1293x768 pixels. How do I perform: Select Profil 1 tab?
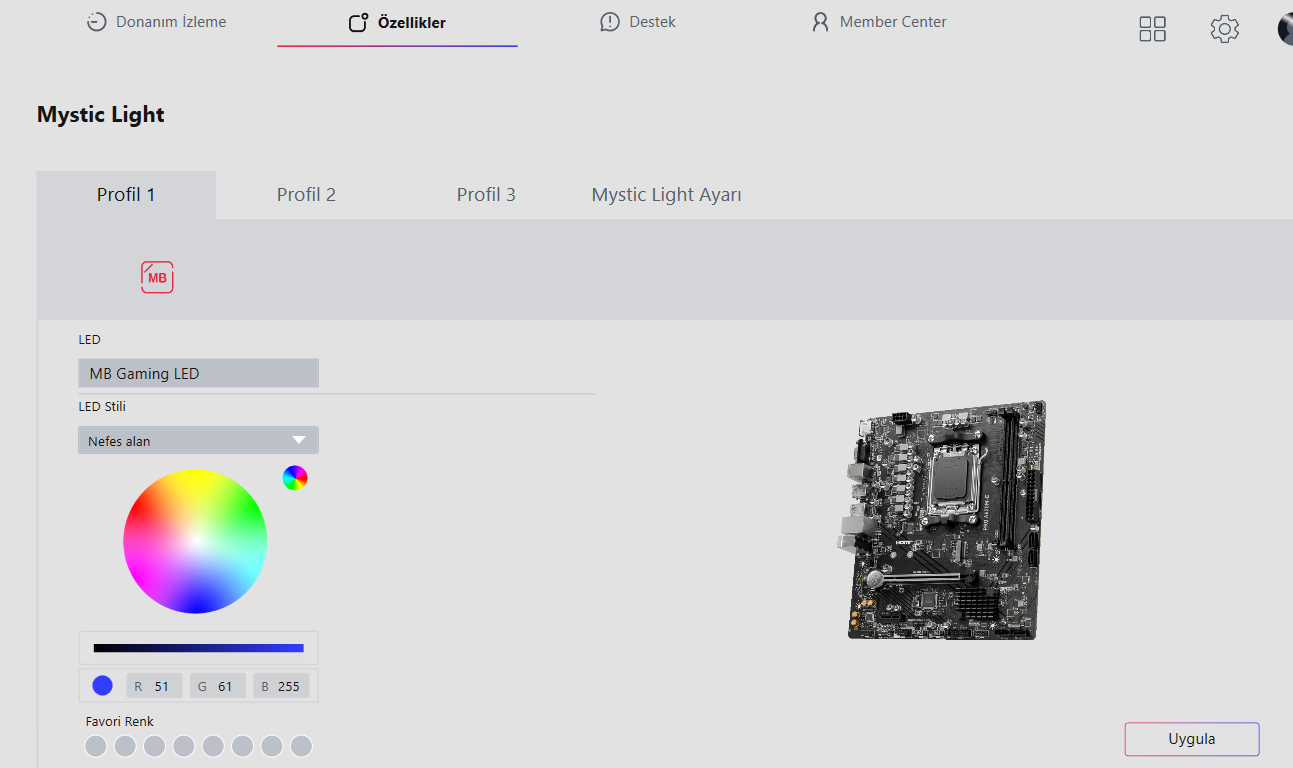click(126, 195)
